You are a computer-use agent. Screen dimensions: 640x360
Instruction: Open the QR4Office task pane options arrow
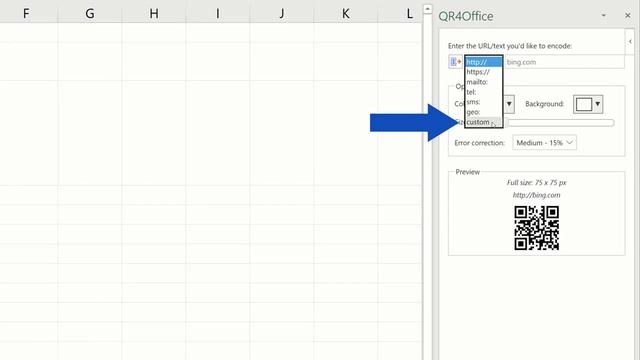click(604, 16)
